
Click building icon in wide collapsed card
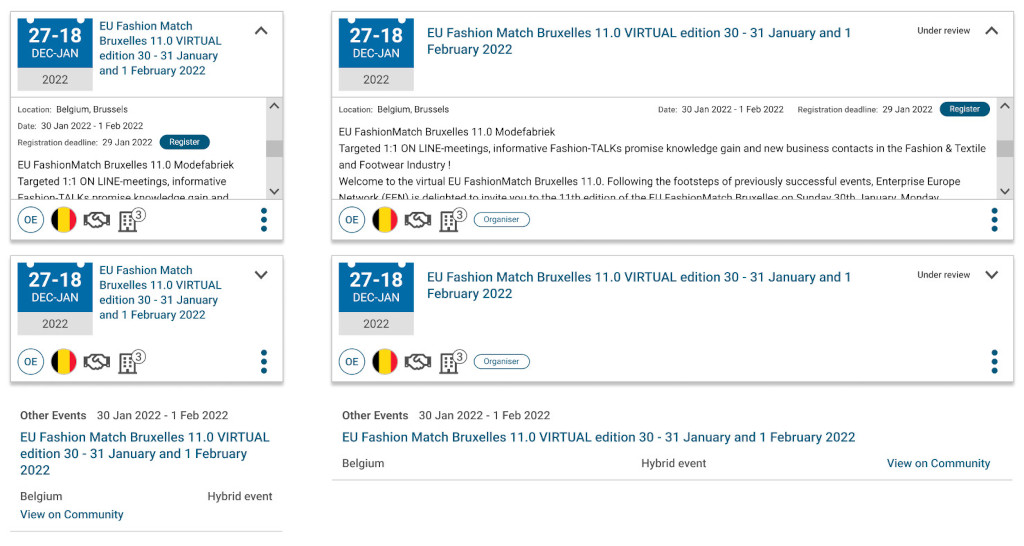(453, 362)
